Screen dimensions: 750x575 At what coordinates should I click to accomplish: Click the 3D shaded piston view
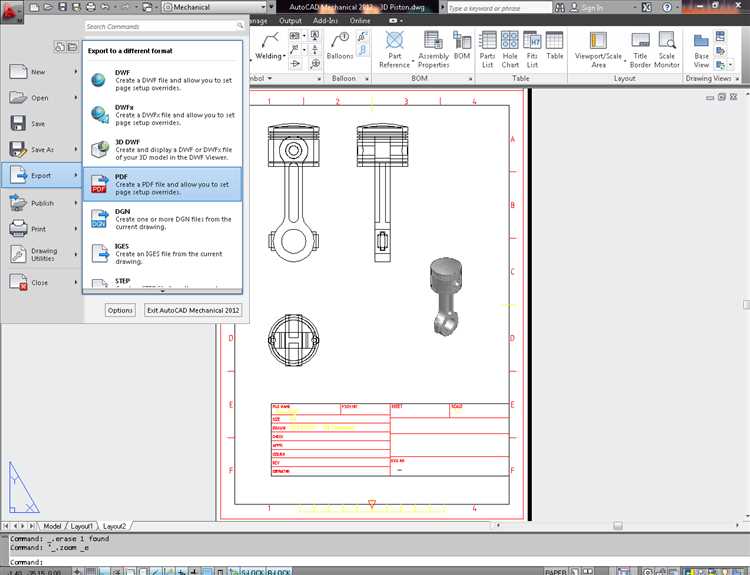click(446, 297)
